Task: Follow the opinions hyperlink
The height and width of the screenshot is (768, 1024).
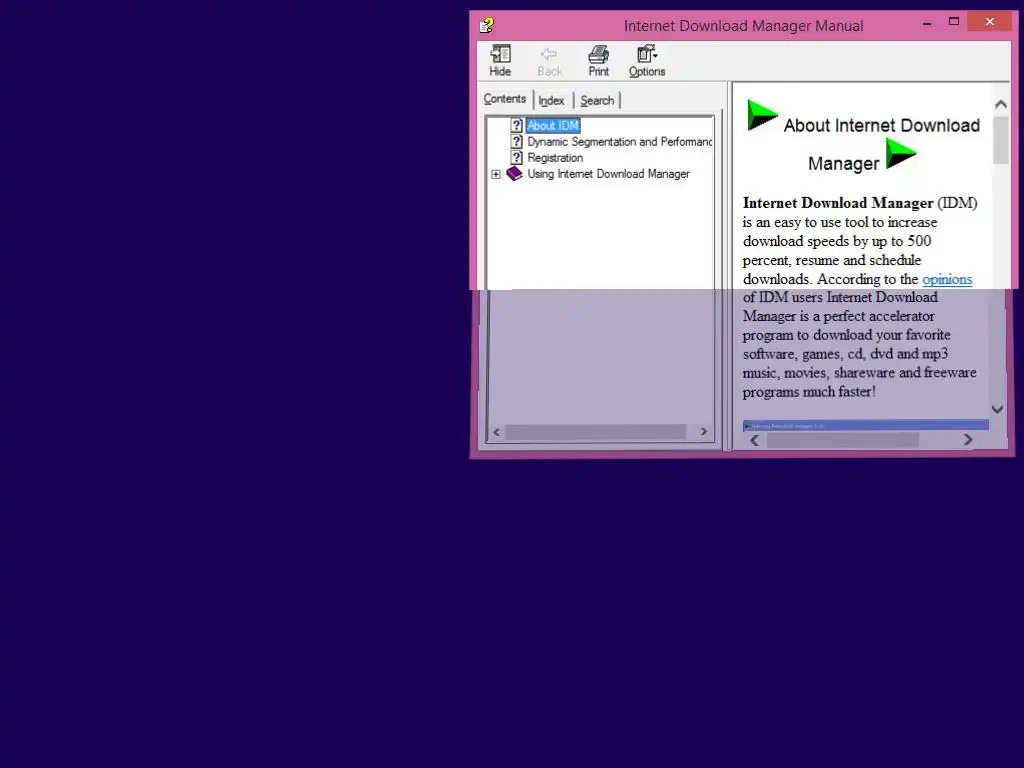Action: tap(947, 280)
